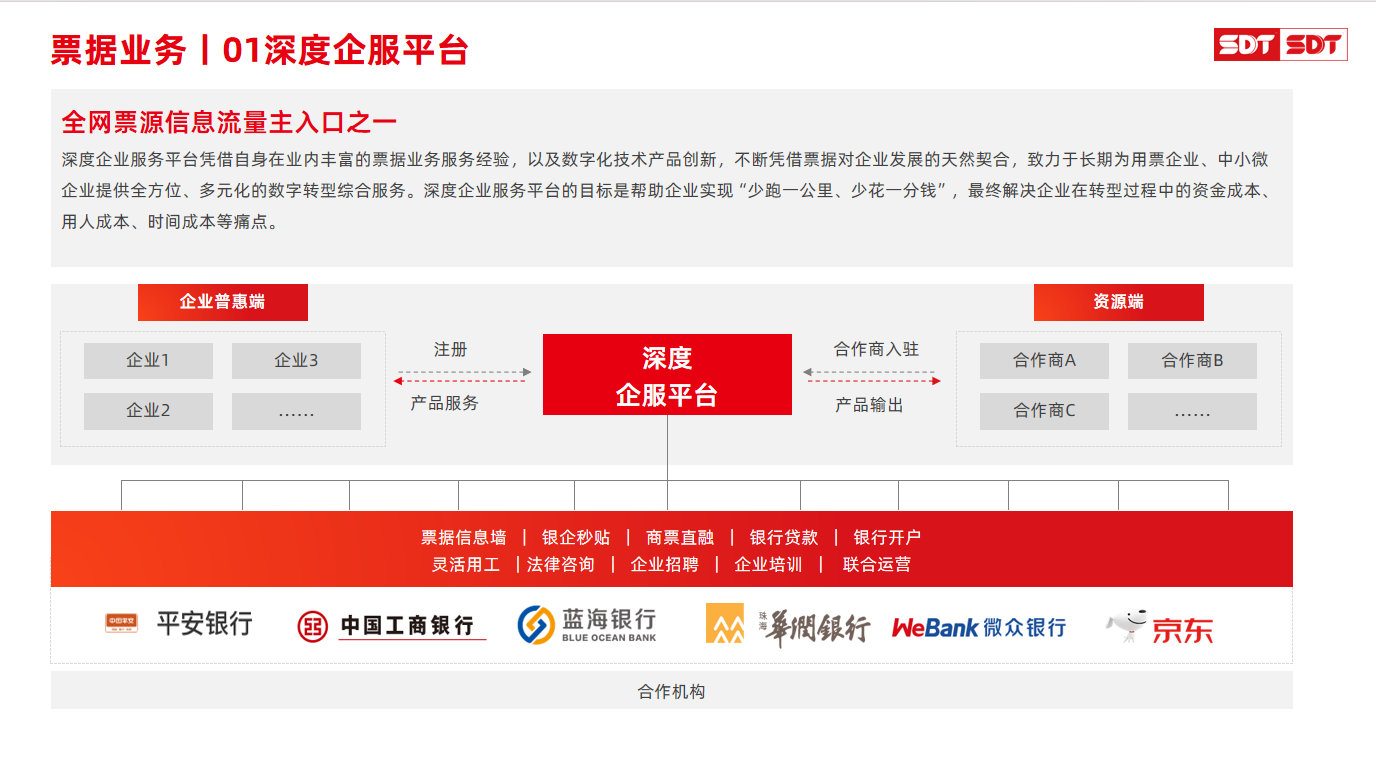Click the 京东 JD logo
Viewport: 1376px width, 777px height.
pos(1160,627)
